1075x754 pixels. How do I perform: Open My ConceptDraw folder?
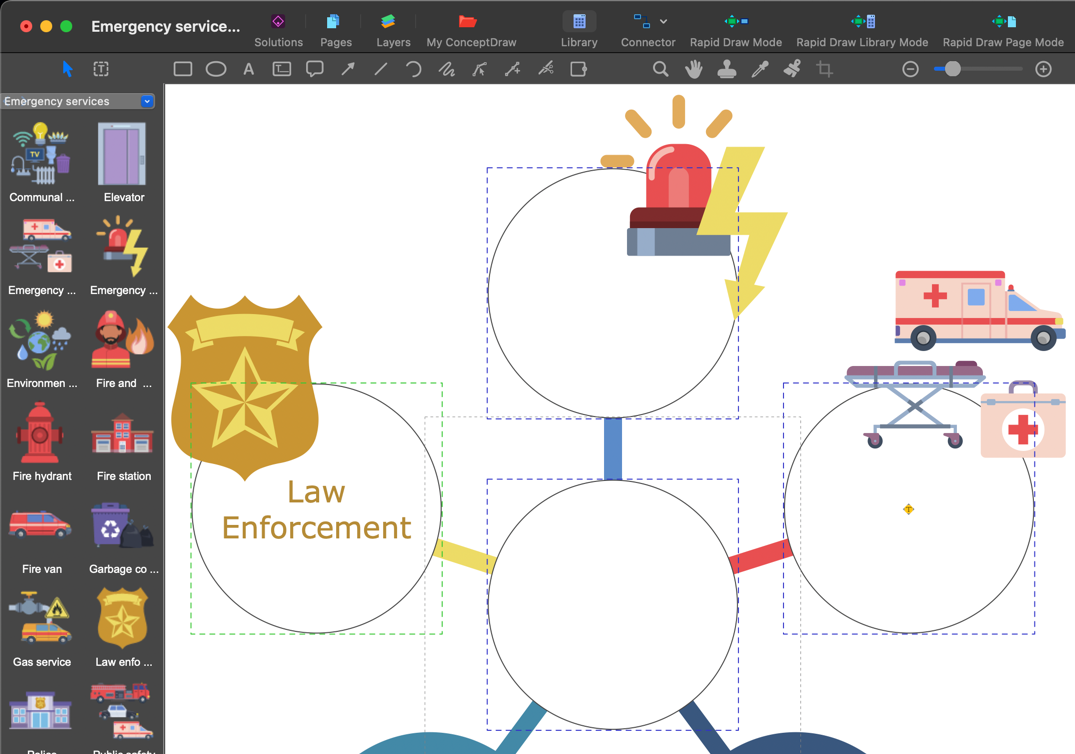point(471,31)
